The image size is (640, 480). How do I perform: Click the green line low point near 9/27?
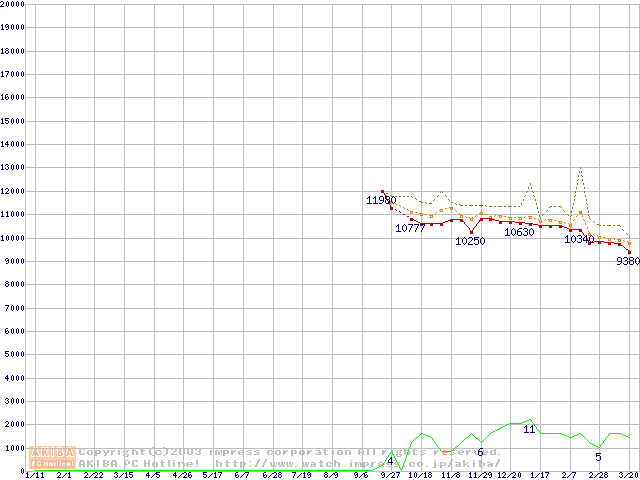(401, 469)
